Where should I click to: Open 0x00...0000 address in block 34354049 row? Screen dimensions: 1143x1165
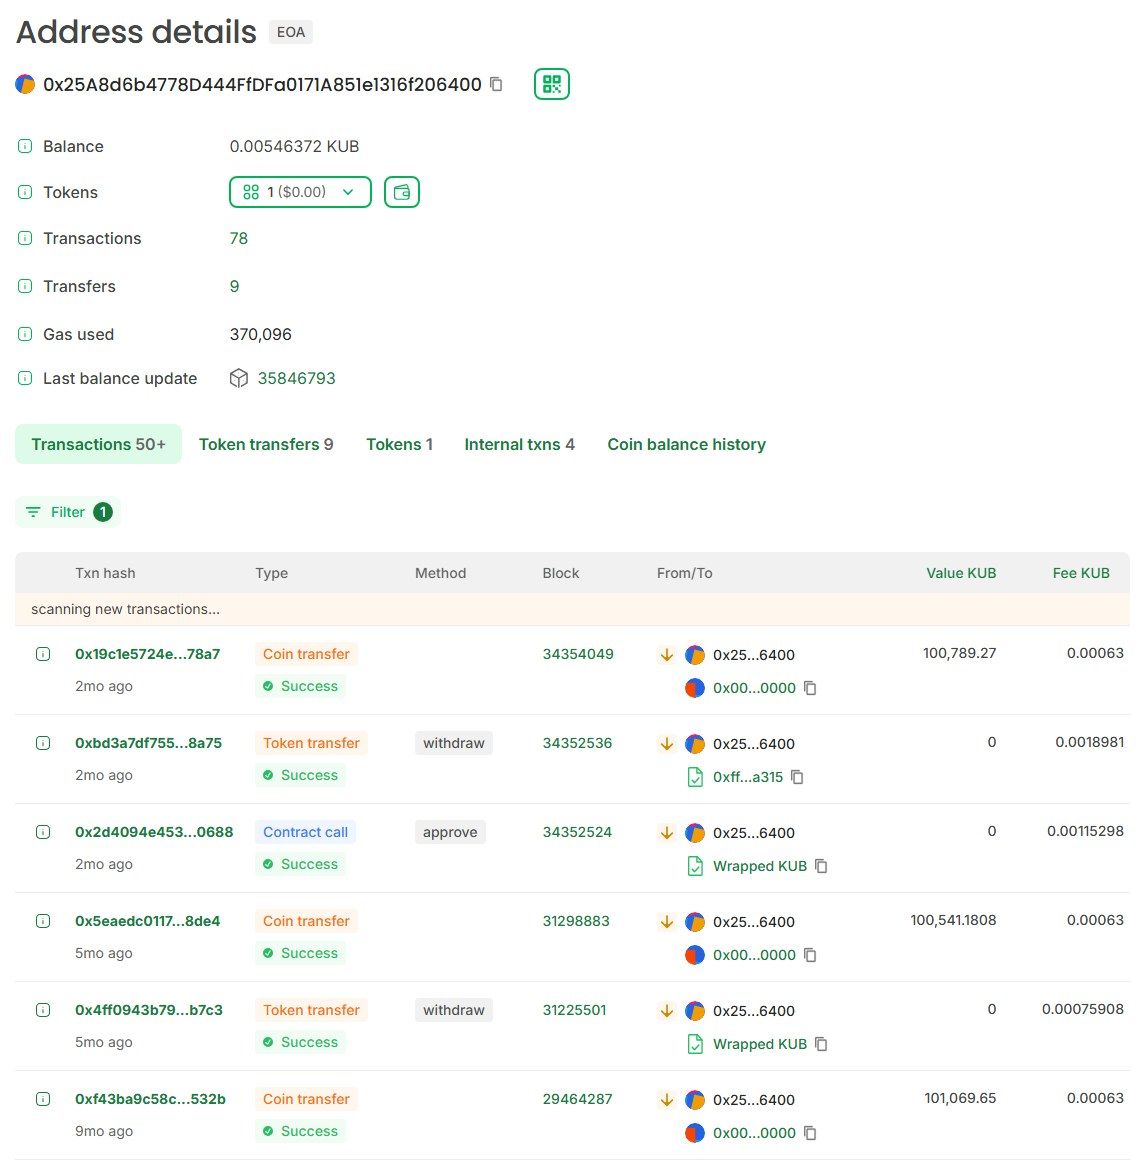click(x=754, y=688)
